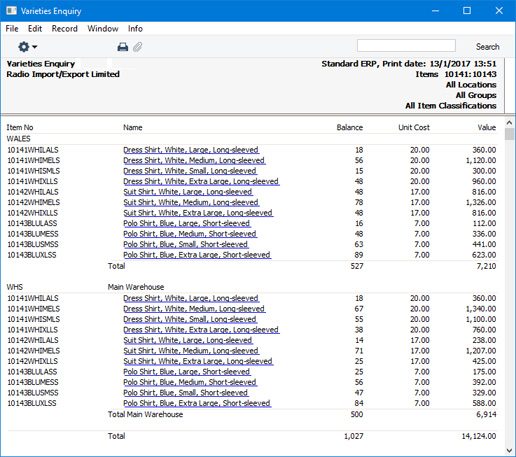
Task: Focus the search text field
Action: click(x=406, y=46)
